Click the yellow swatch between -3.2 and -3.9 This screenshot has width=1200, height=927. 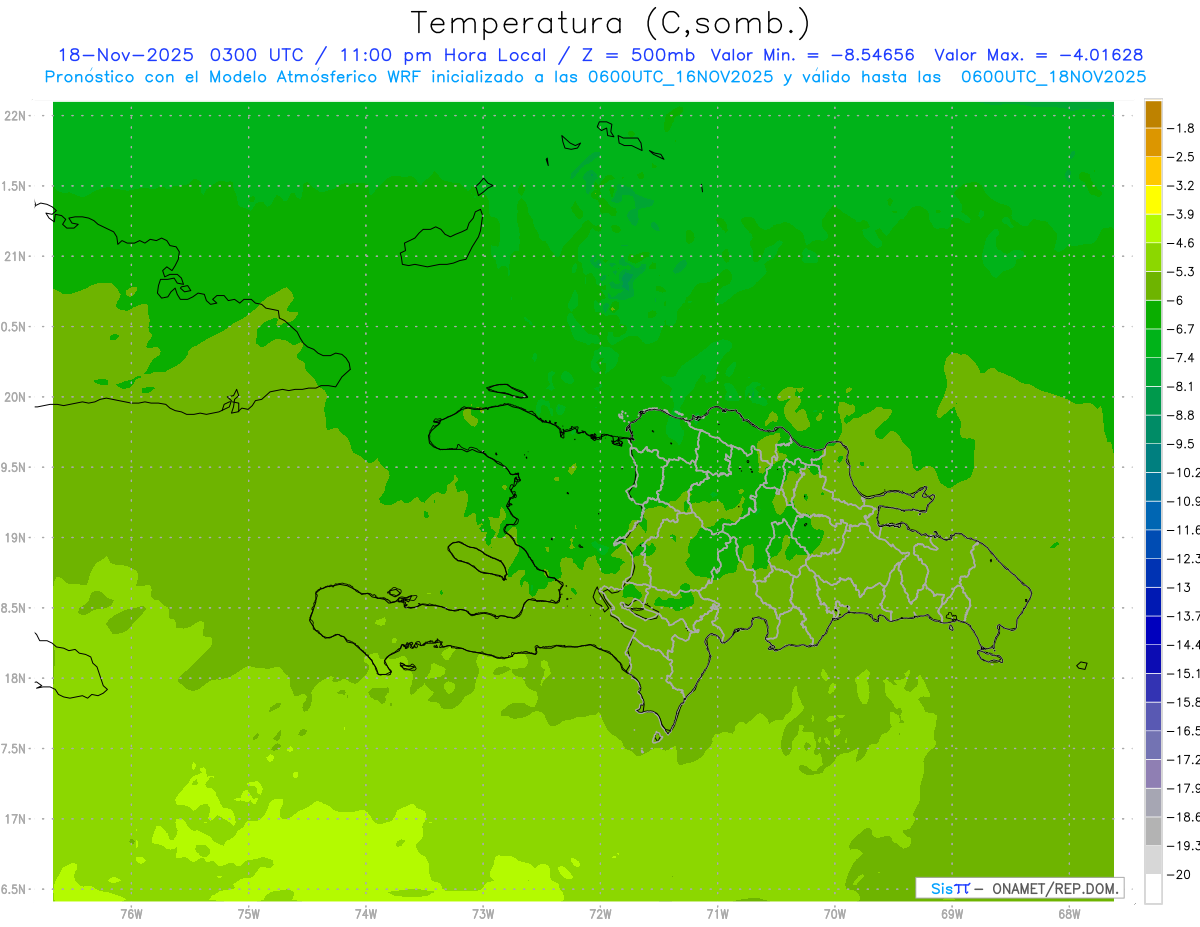pyautogui.click(x=1153, y=200)
